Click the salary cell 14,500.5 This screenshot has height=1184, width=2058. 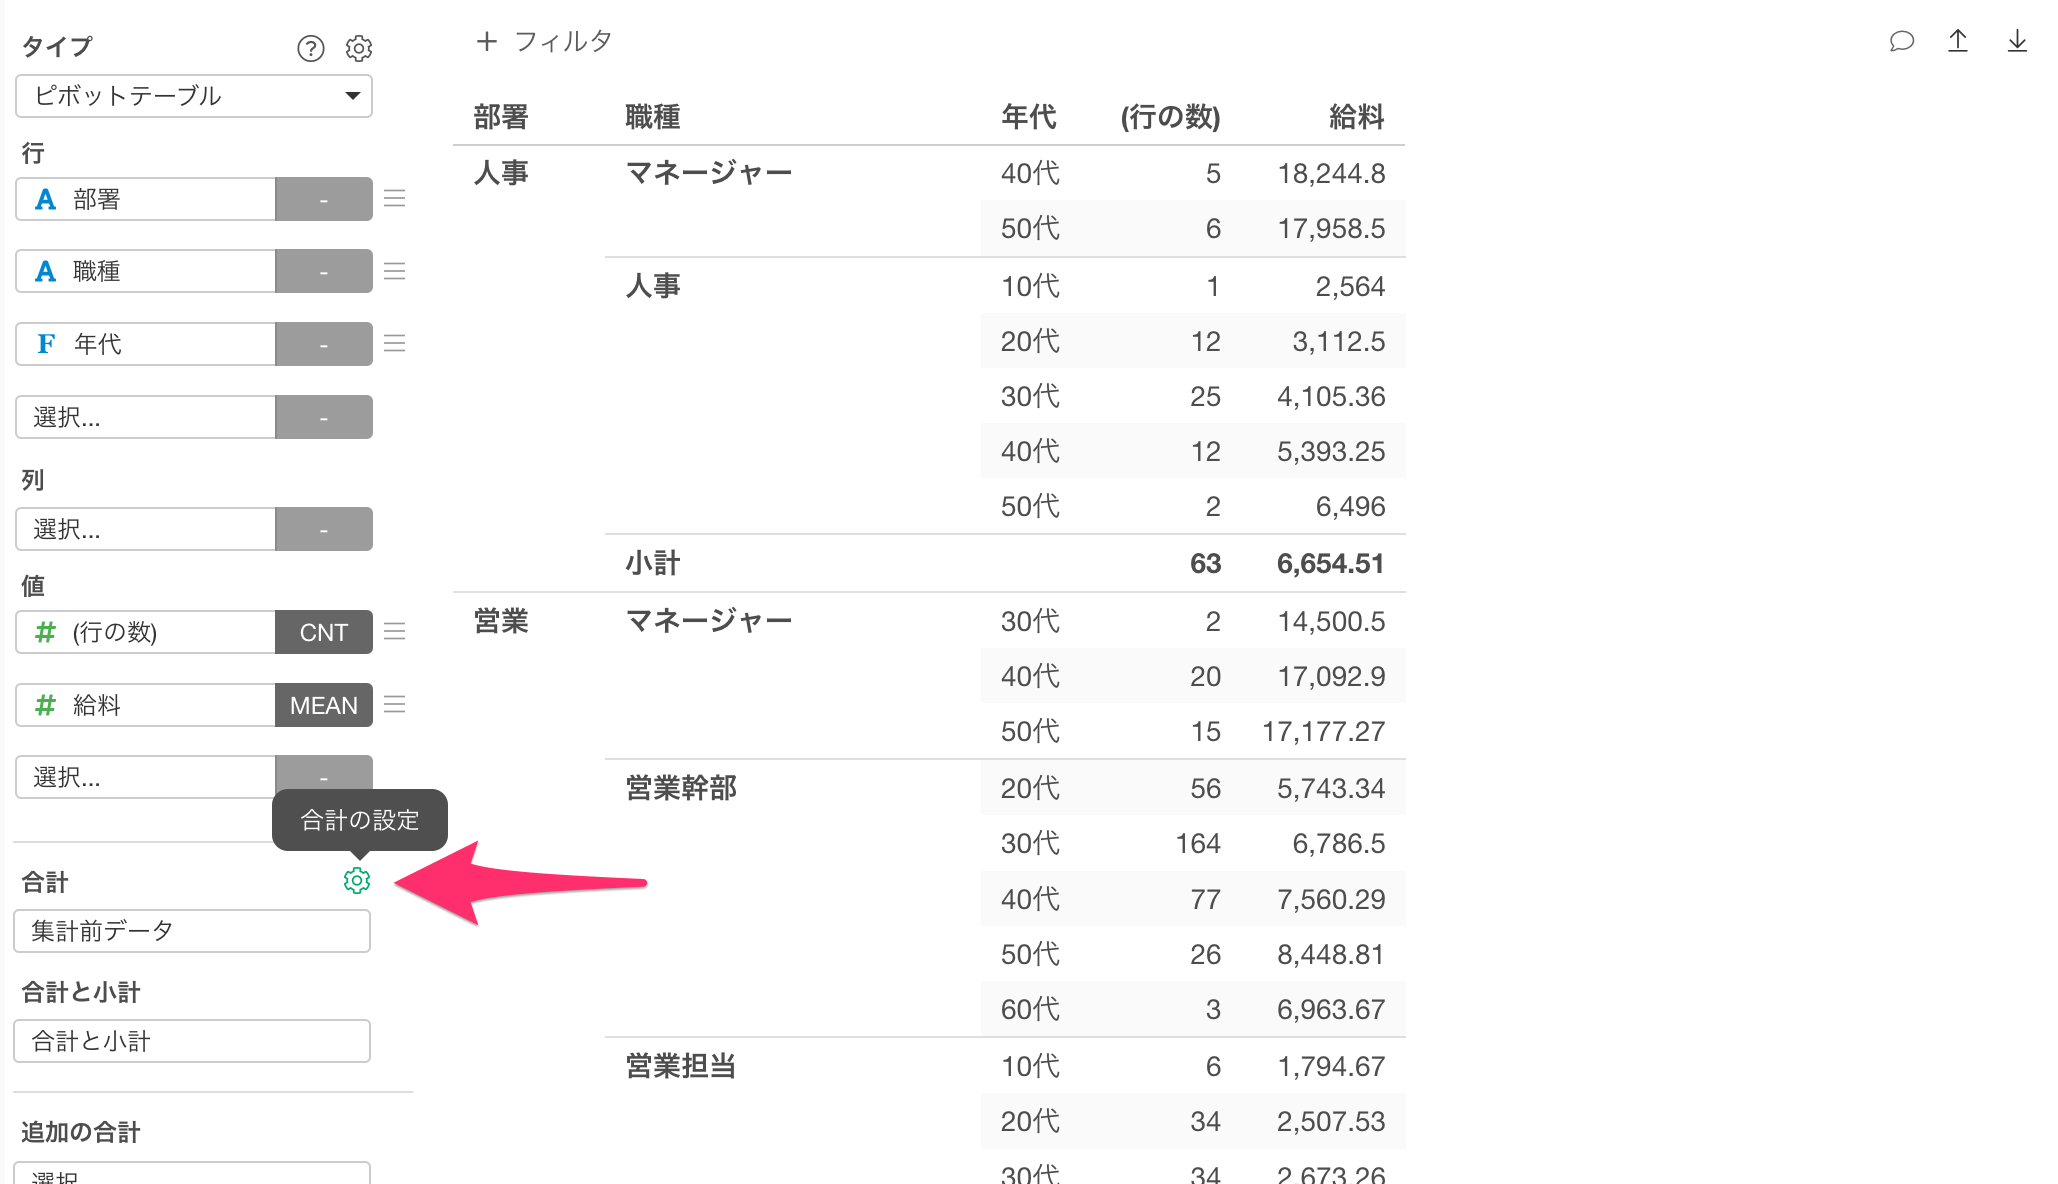click(1332, 621)
